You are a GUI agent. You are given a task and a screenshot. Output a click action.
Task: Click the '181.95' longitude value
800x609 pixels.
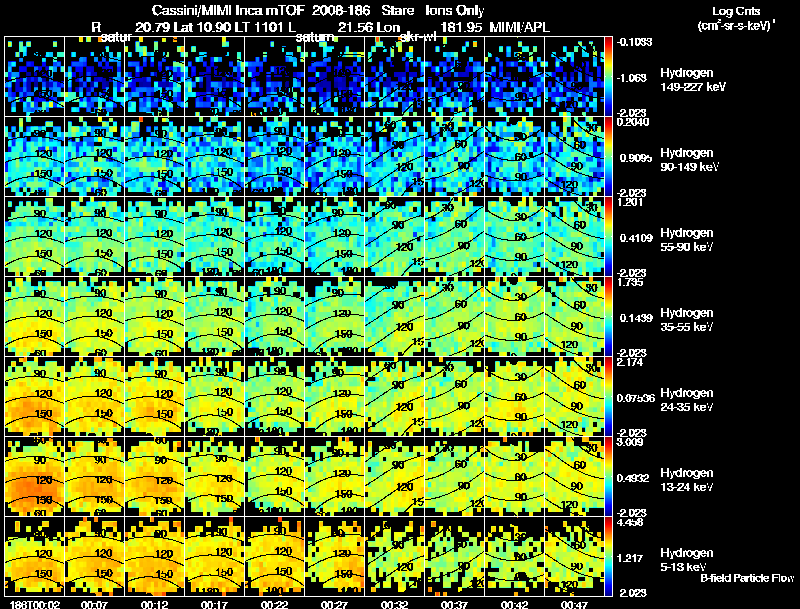point(461,28)
